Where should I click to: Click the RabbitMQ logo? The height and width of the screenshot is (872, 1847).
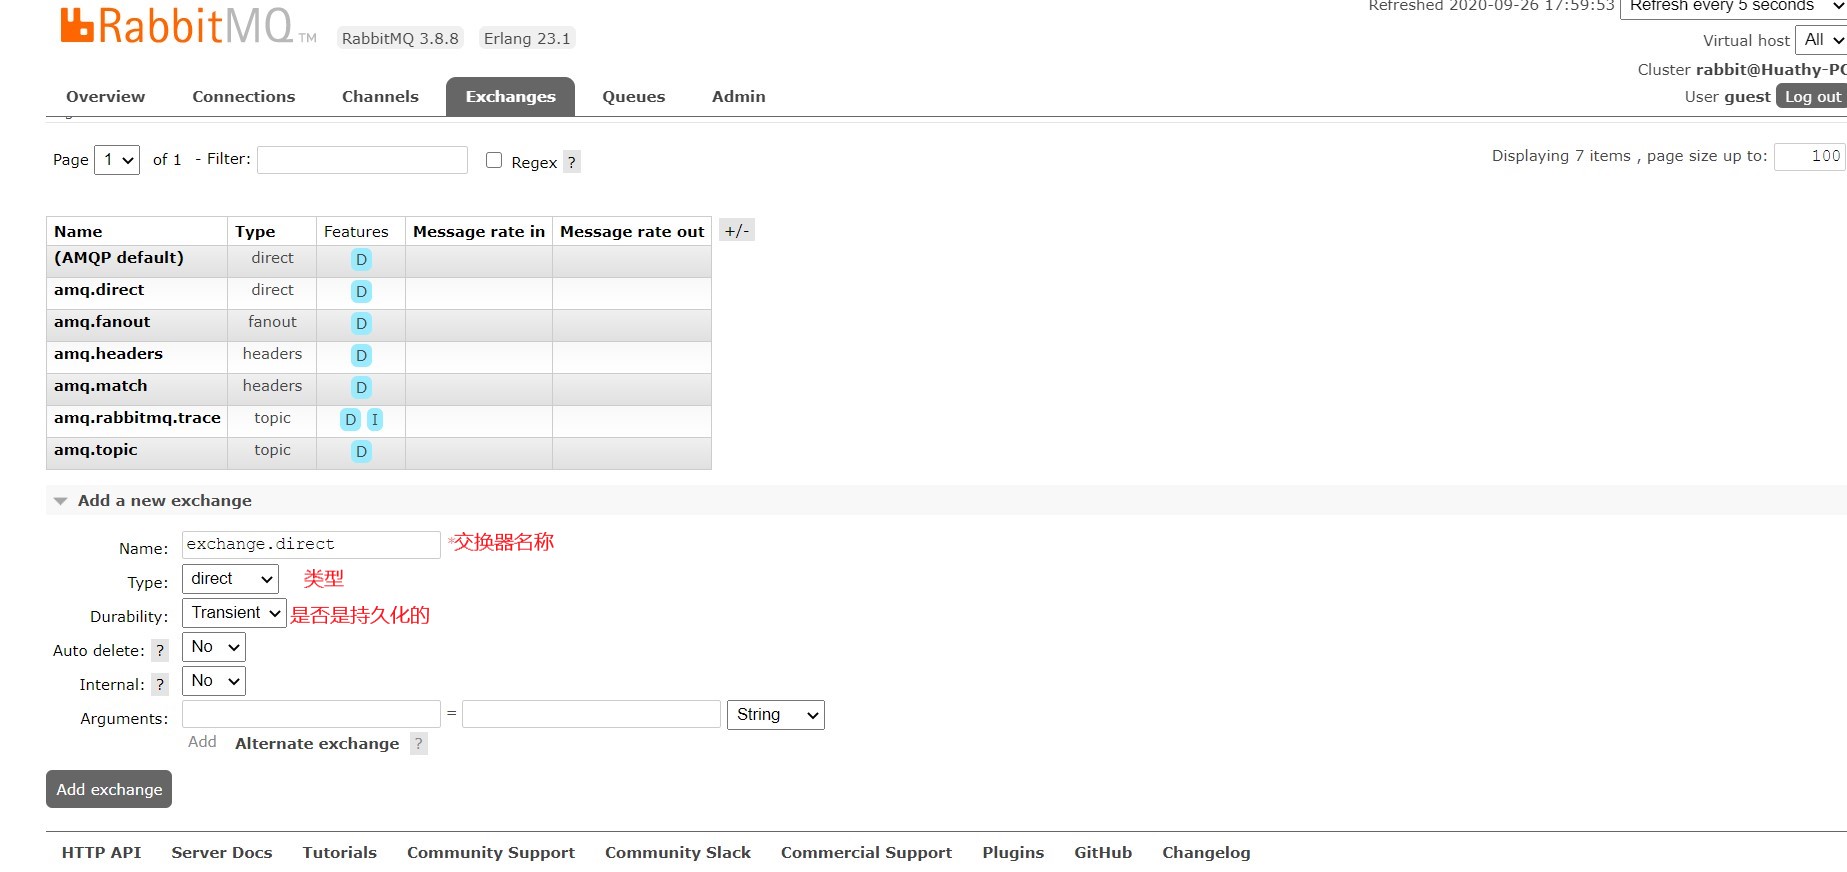188,26
